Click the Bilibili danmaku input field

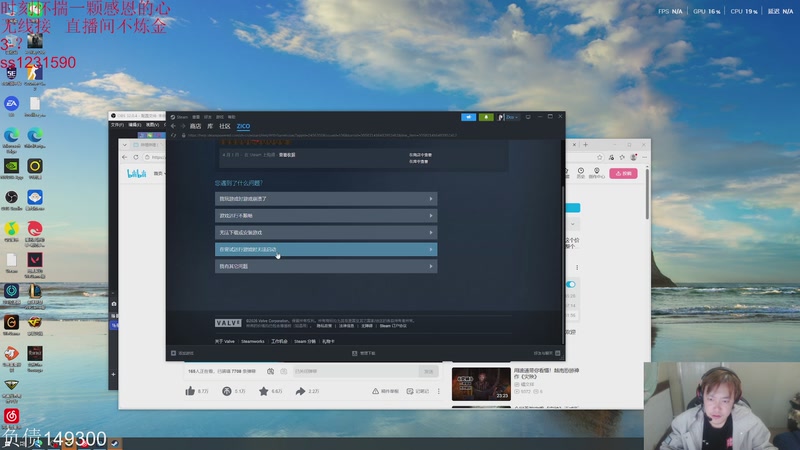pos(355,371)
